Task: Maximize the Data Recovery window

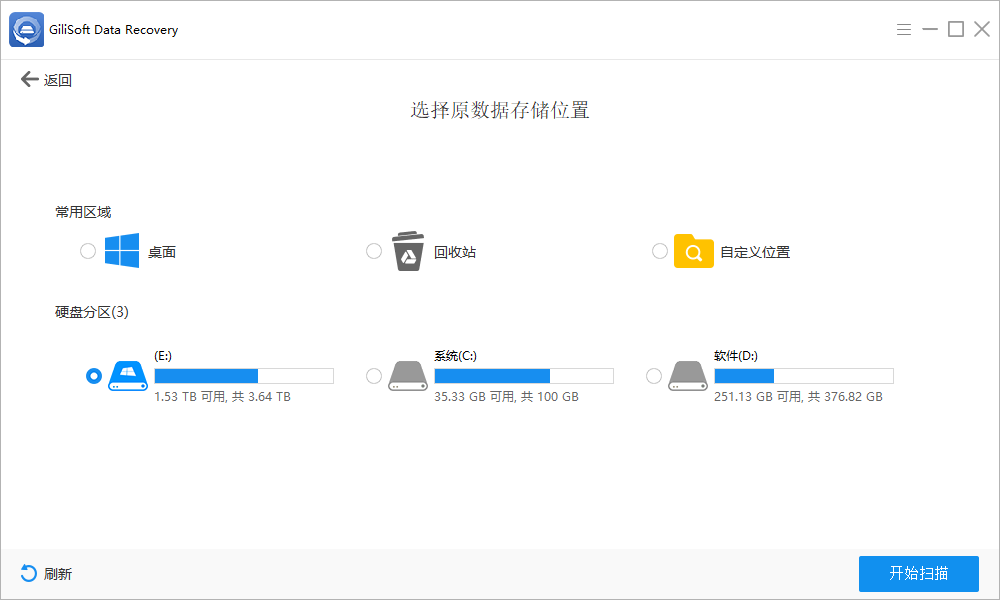Action: 956,29
